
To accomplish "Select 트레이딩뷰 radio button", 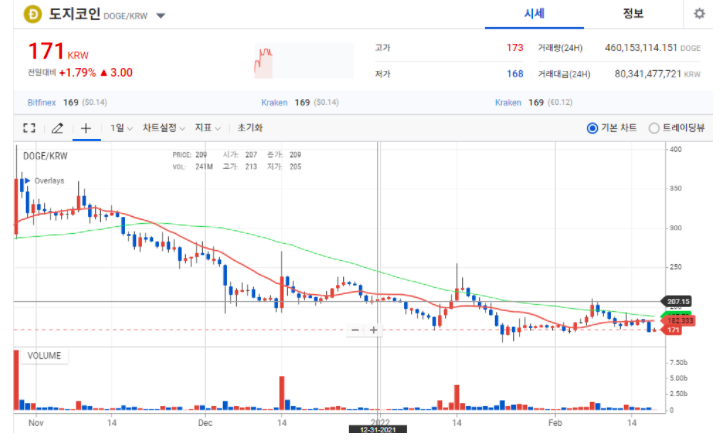I will pos(654,128).
